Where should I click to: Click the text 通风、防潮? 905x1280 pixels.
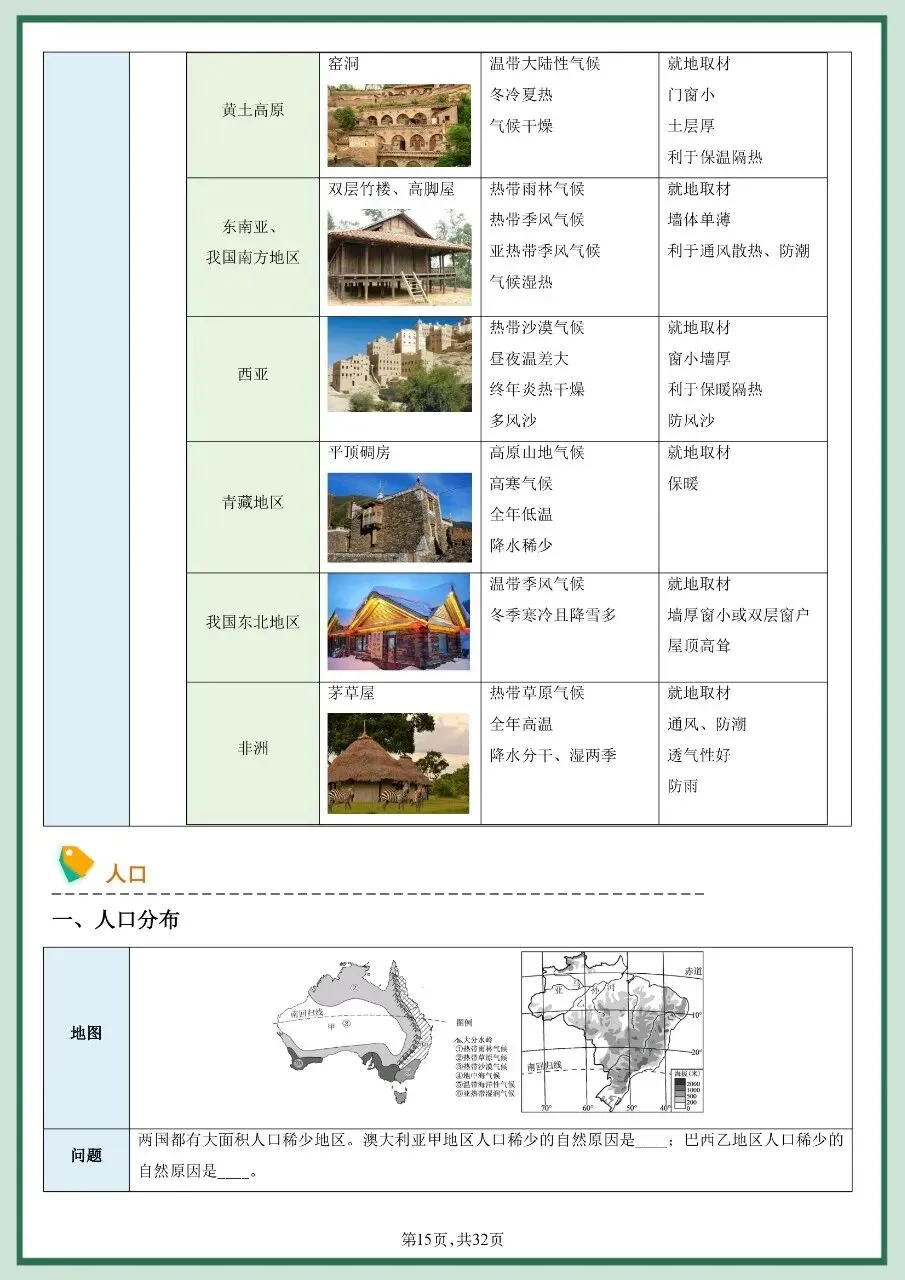(x=707, y=724)
